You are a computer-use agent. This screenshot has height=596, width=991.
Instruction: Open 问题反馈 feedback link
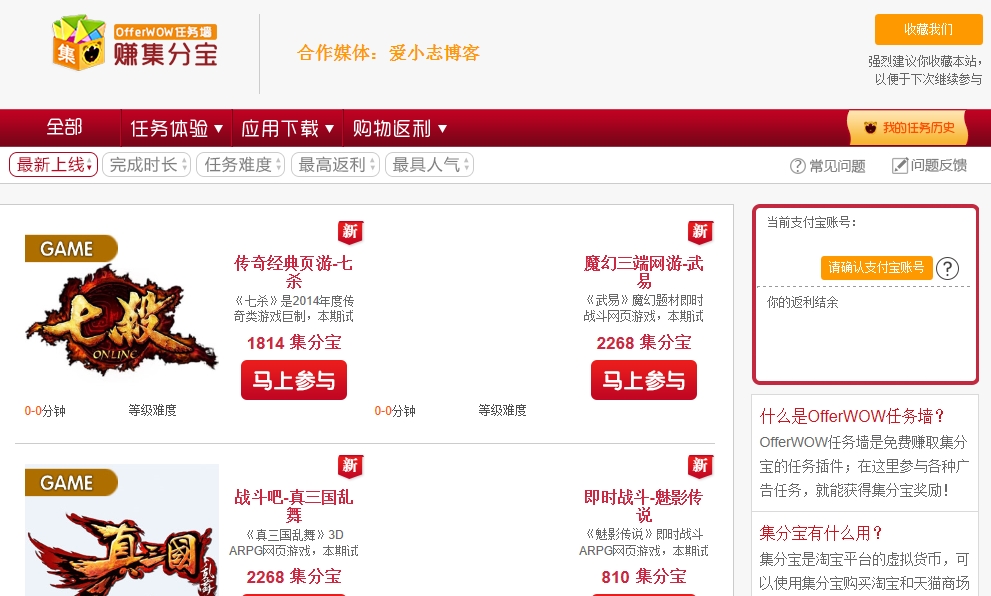click(930, 166)
